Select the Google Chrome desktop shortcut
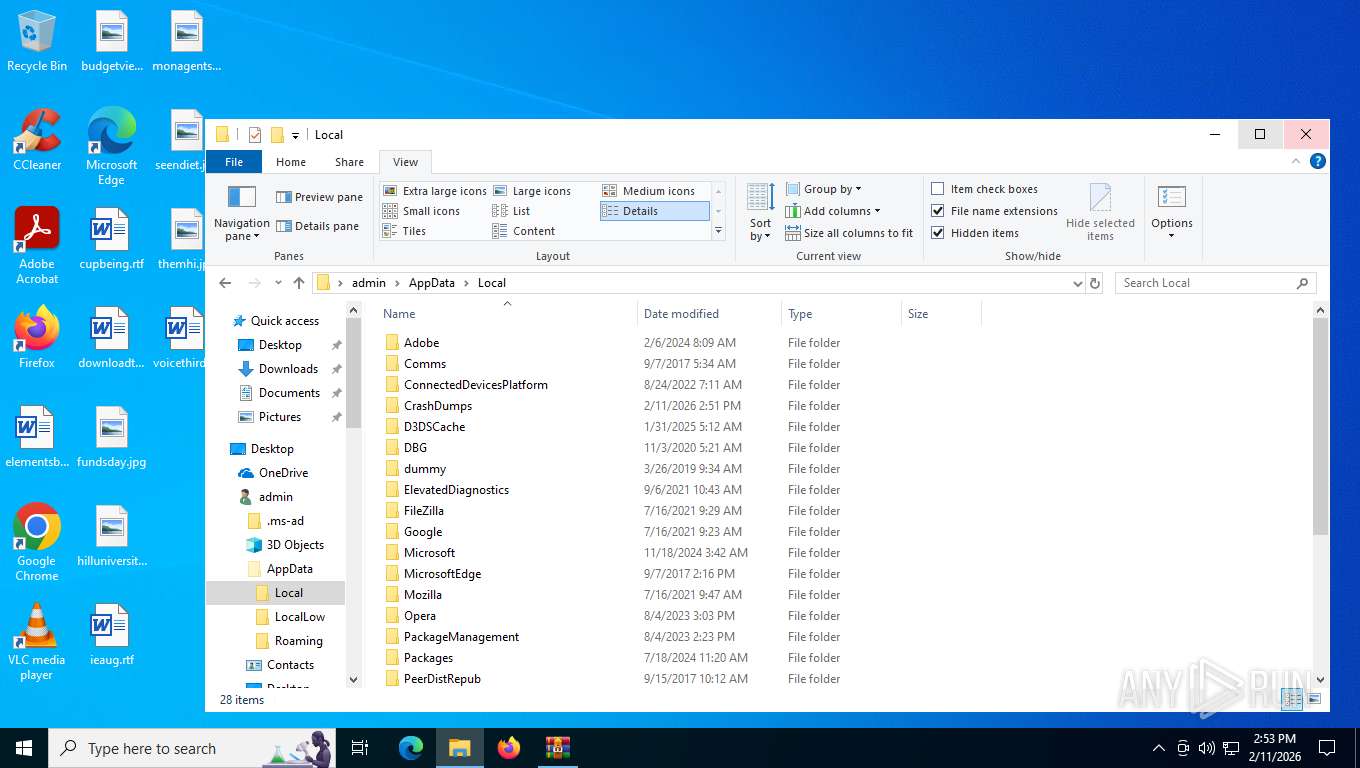Viewport: 1360px width, 768px height. 37,543
